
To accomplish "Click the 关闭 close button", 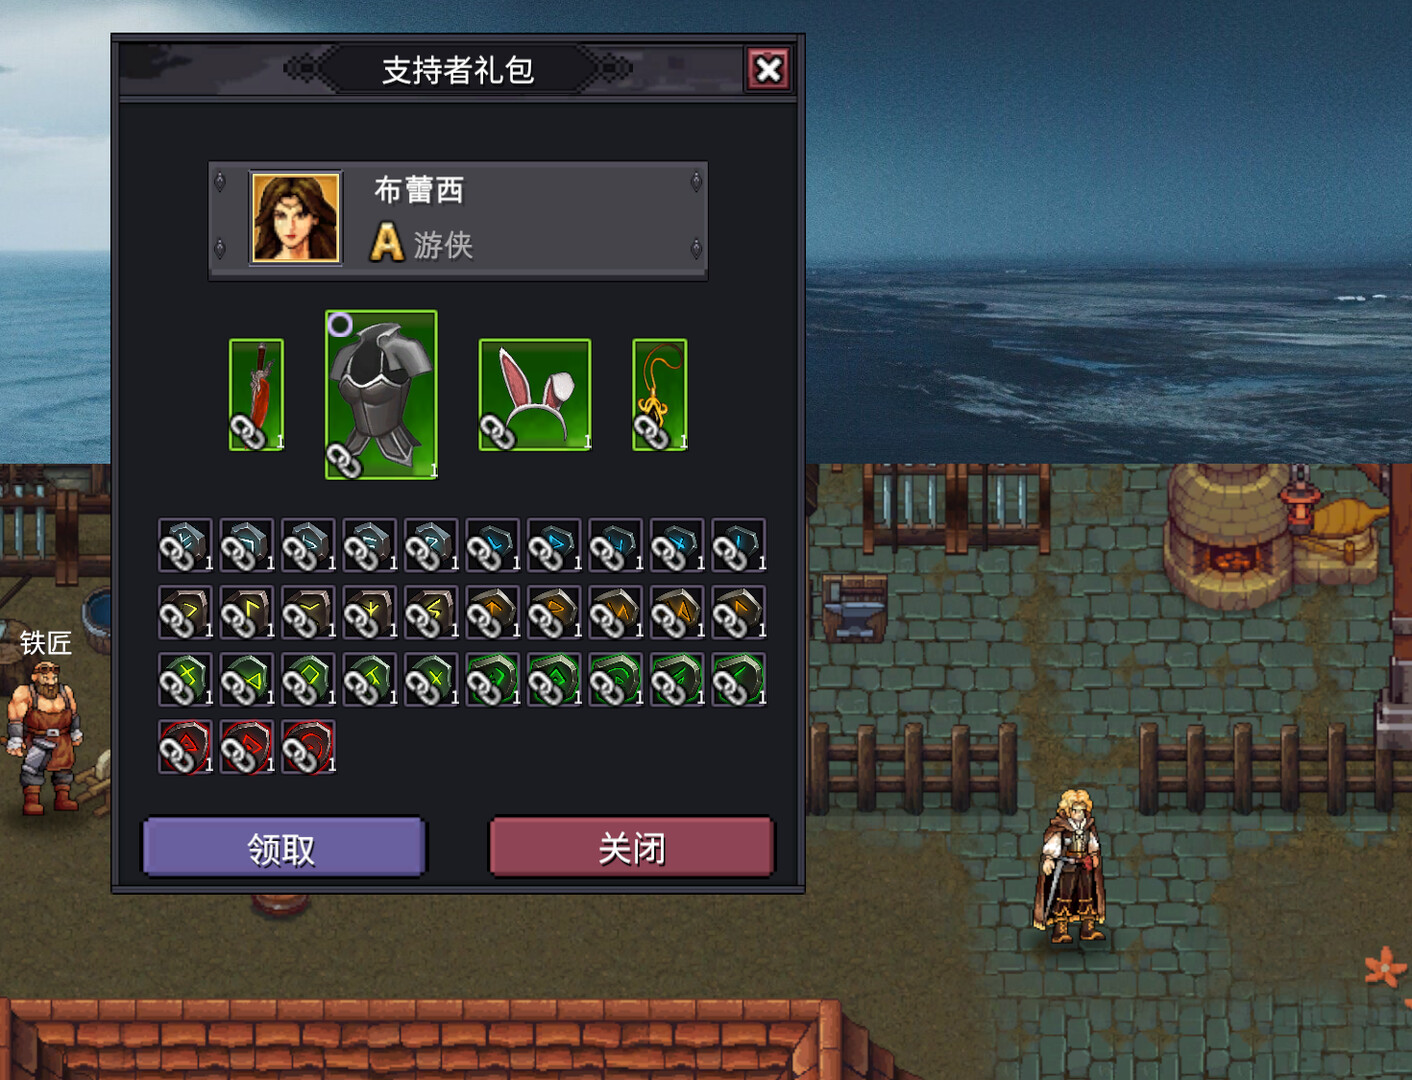I will click(632, 848).
